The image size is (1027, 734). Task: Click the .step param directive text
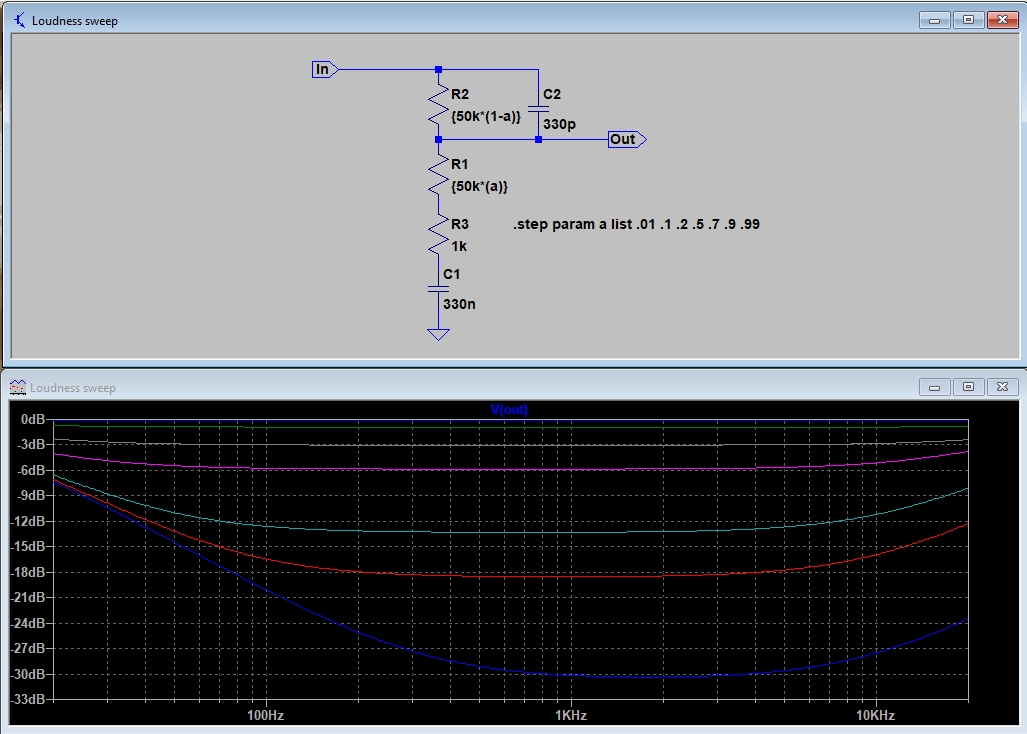point(636,224)
